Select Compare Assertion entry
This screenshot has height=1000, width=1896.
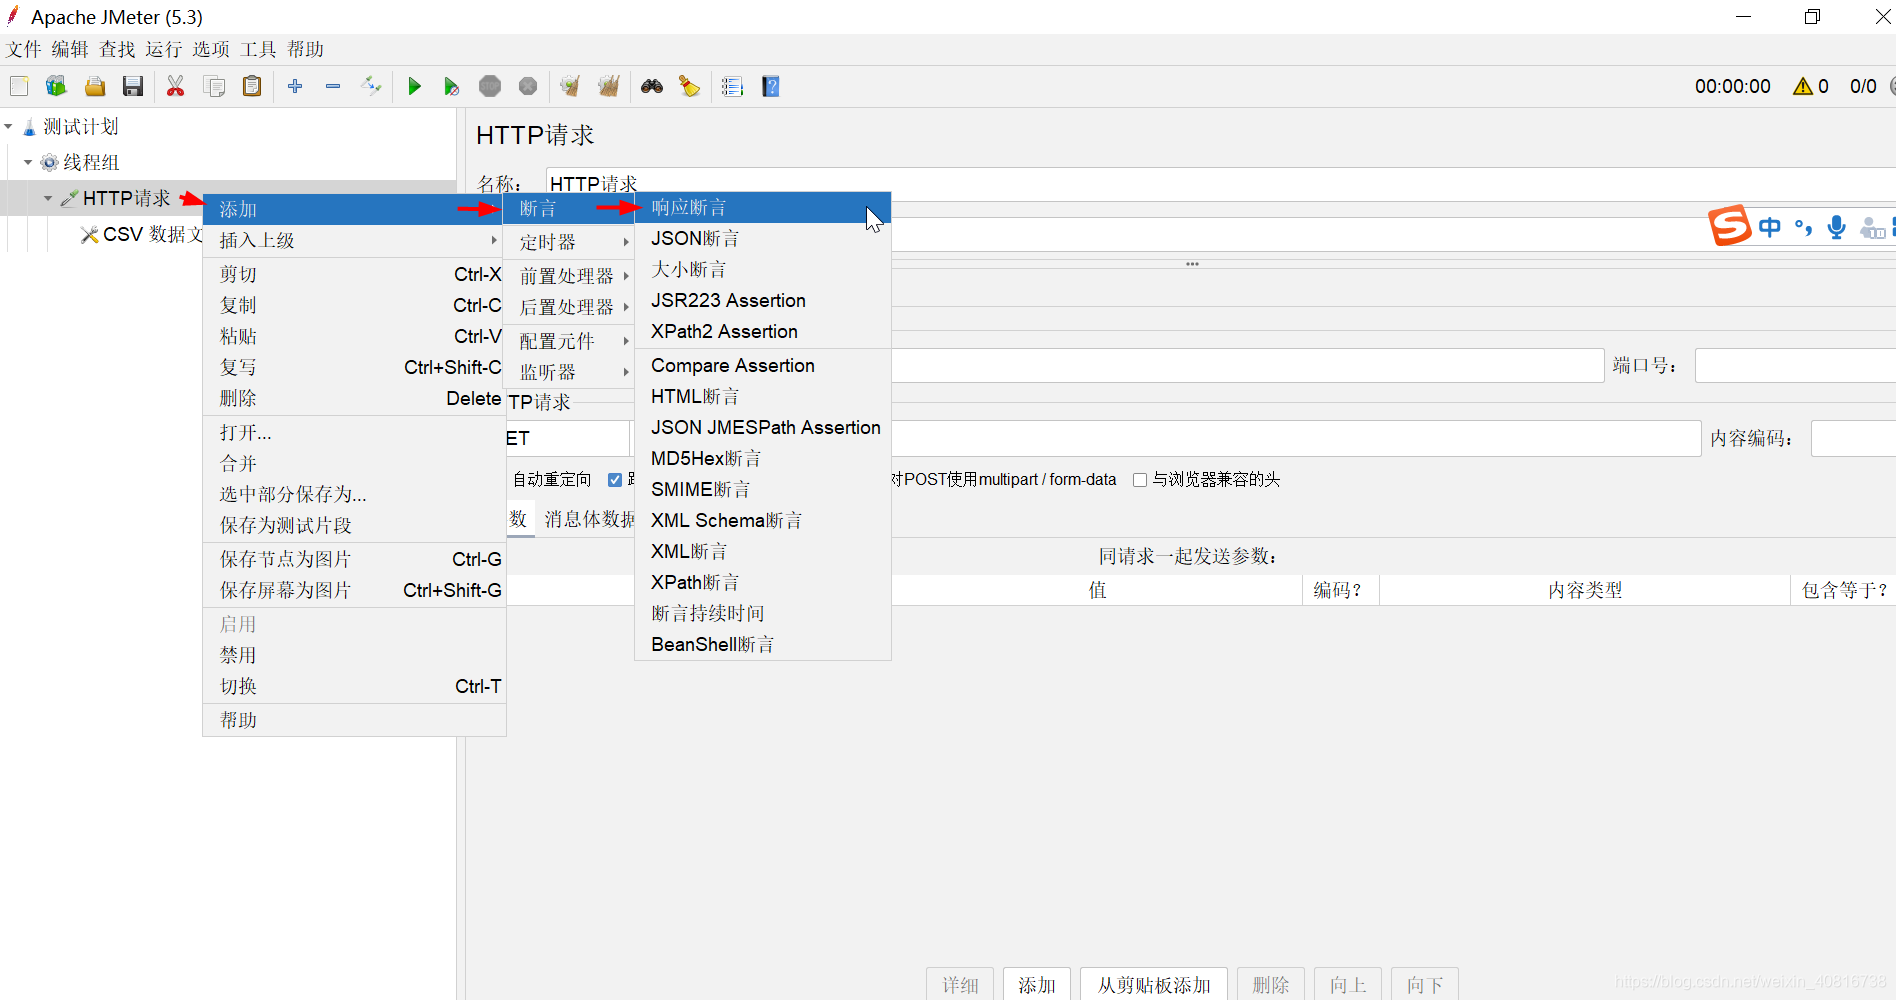click(763, 365)
